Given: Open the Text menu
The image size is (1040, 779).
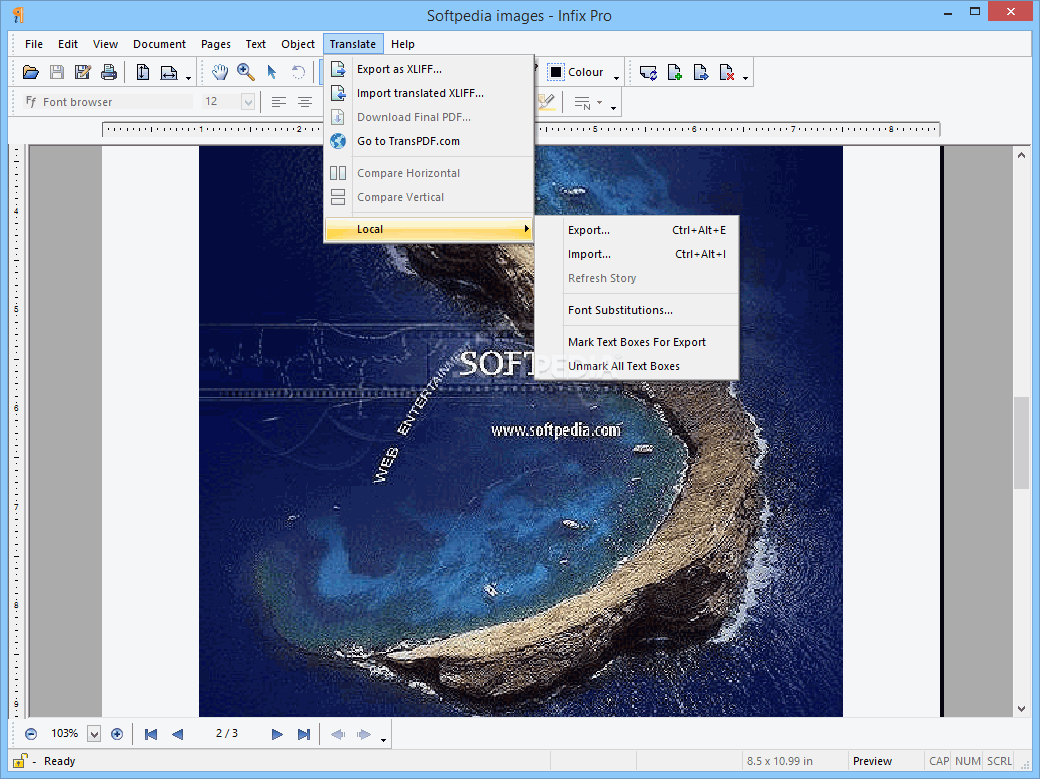Looking at the screenshot, I should [x=255, y=44].
